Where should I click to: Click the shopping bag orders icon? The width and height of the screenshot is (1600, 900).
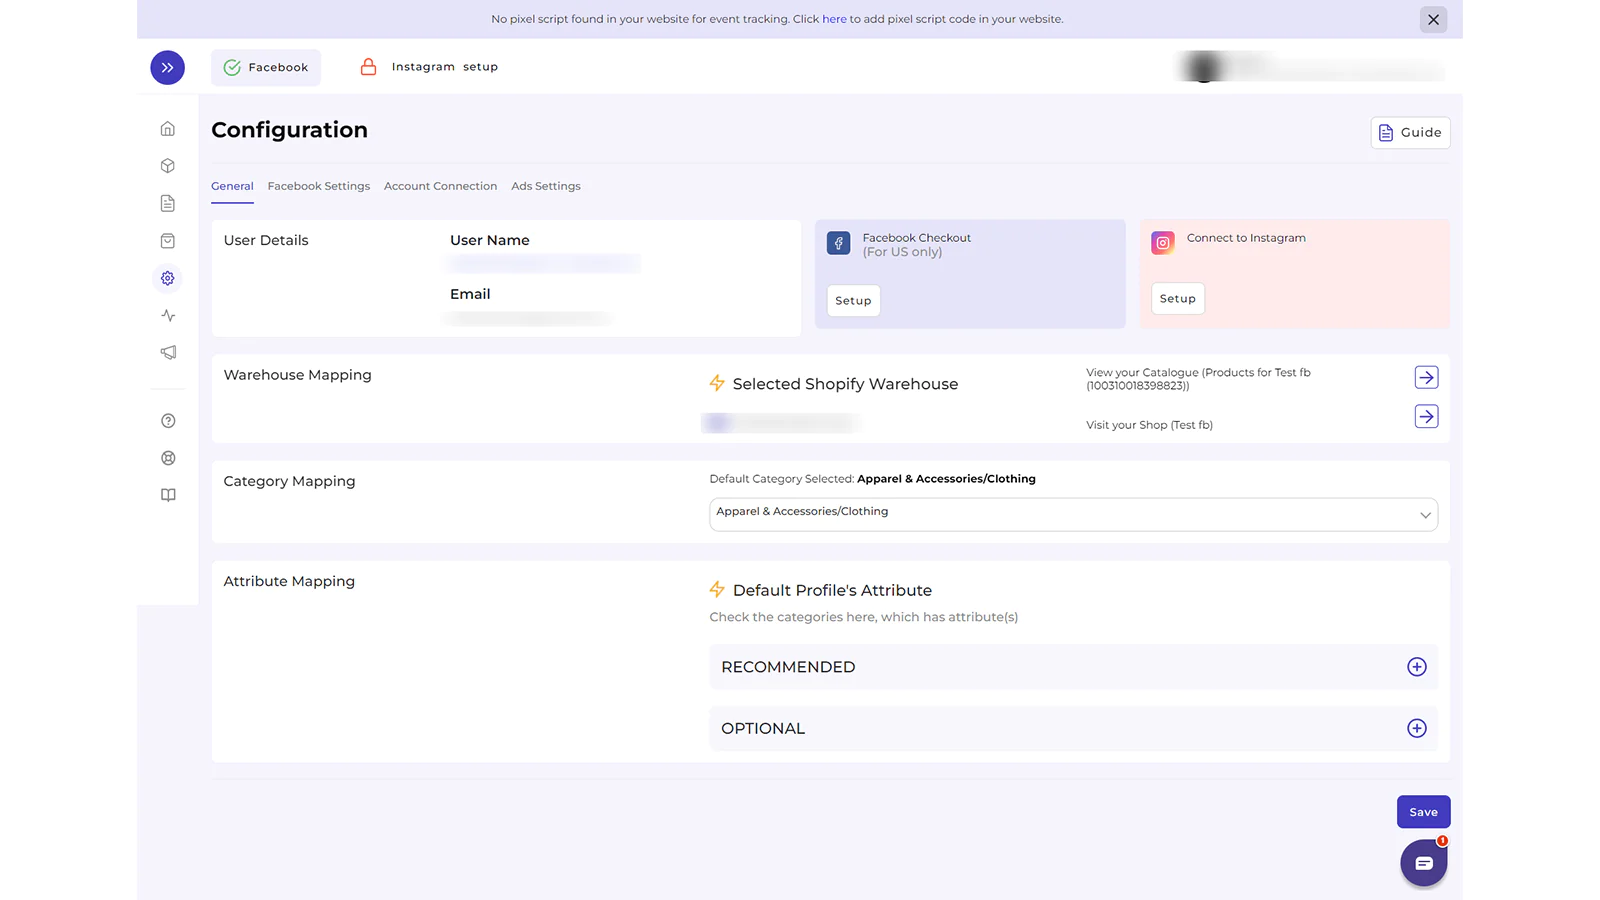(x=168, y=241)
